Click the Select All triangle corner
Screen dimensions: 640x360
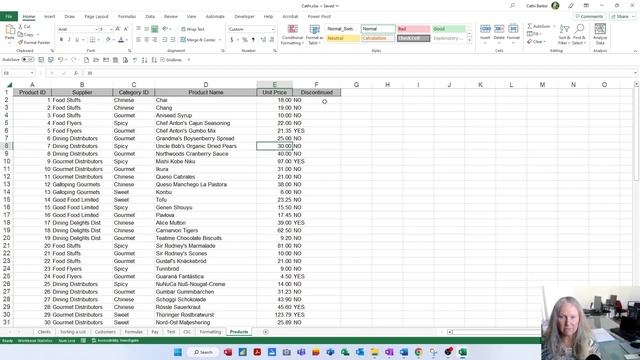(x=9, y=85)
